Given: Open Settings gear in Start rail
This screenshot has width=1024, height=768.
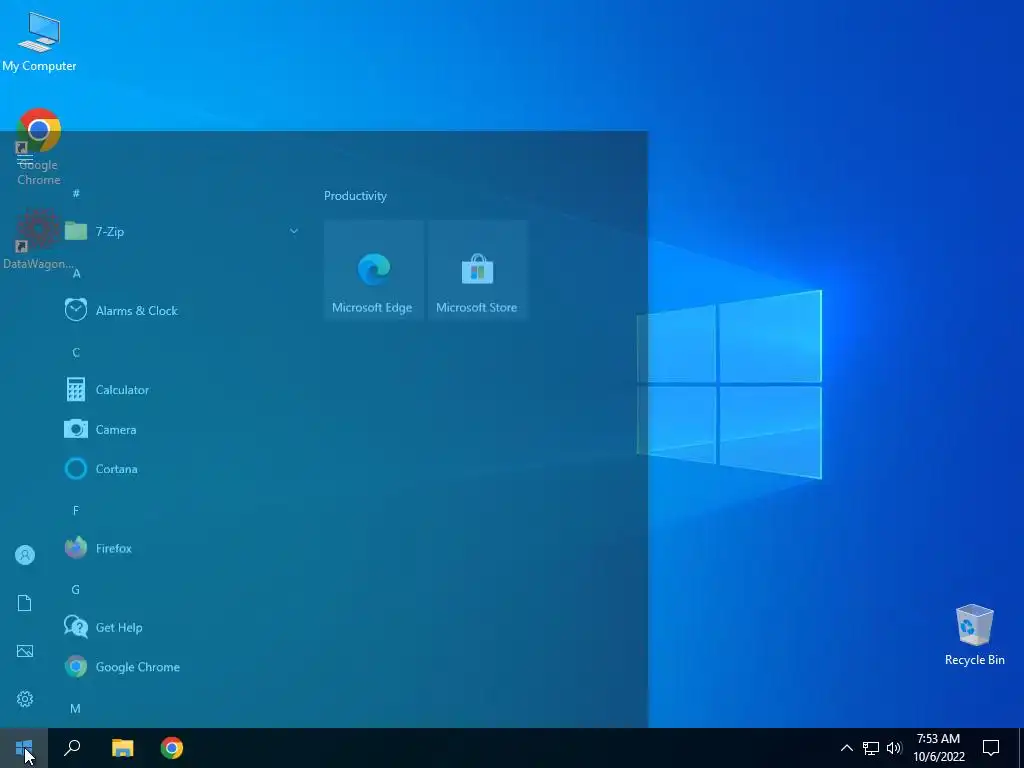Looking at the screenshot, I should [25, 699].
